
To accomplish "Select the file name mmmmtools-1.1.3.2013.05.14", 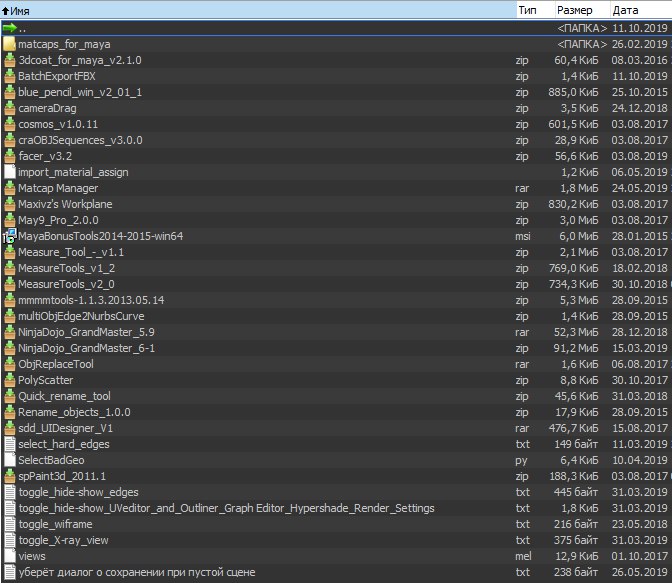I will coord(91,300).
